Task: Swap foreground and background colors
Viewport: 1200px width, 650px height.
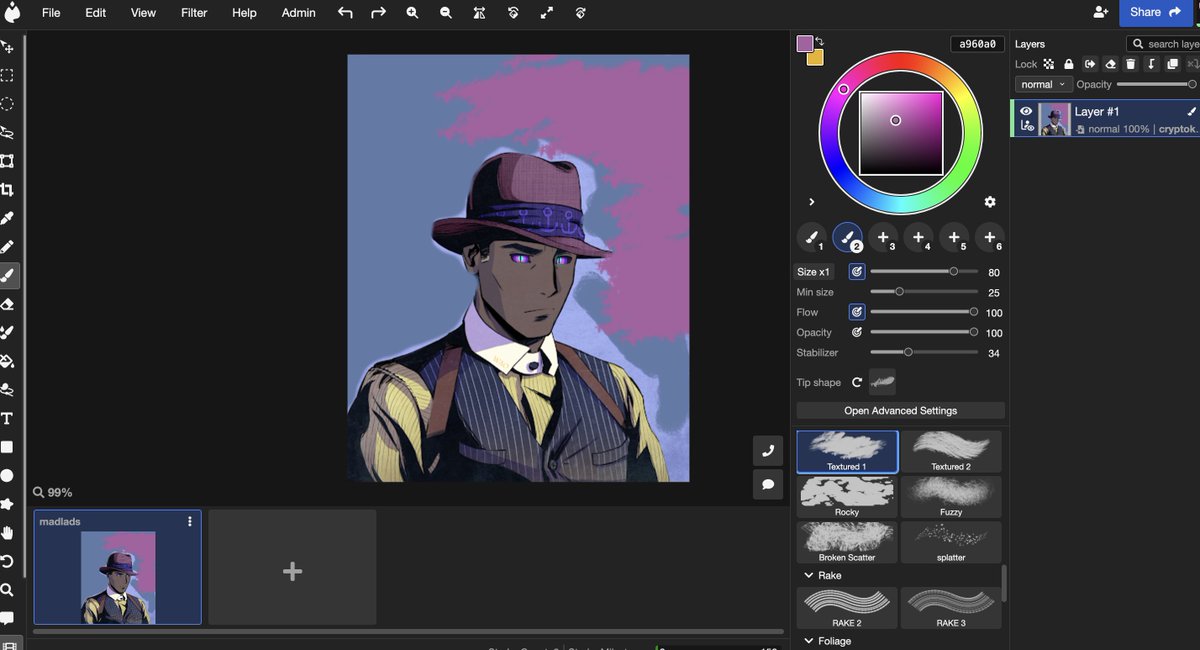Action: 820,41
